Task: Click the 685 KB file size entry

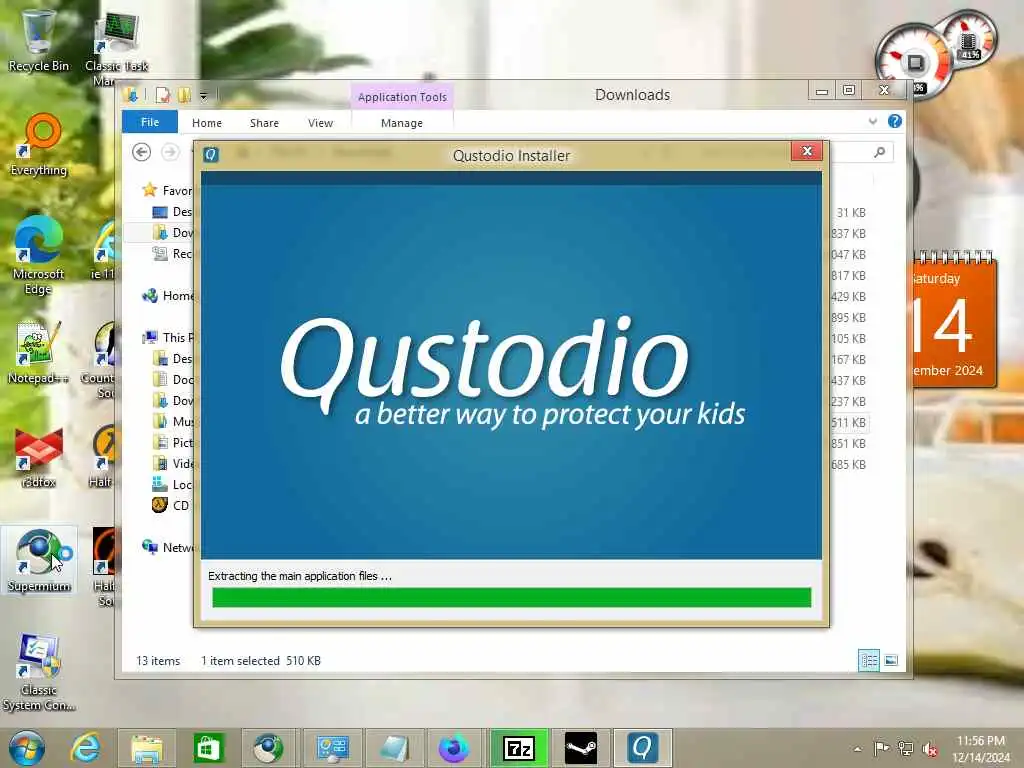Action: pos(849,464)
